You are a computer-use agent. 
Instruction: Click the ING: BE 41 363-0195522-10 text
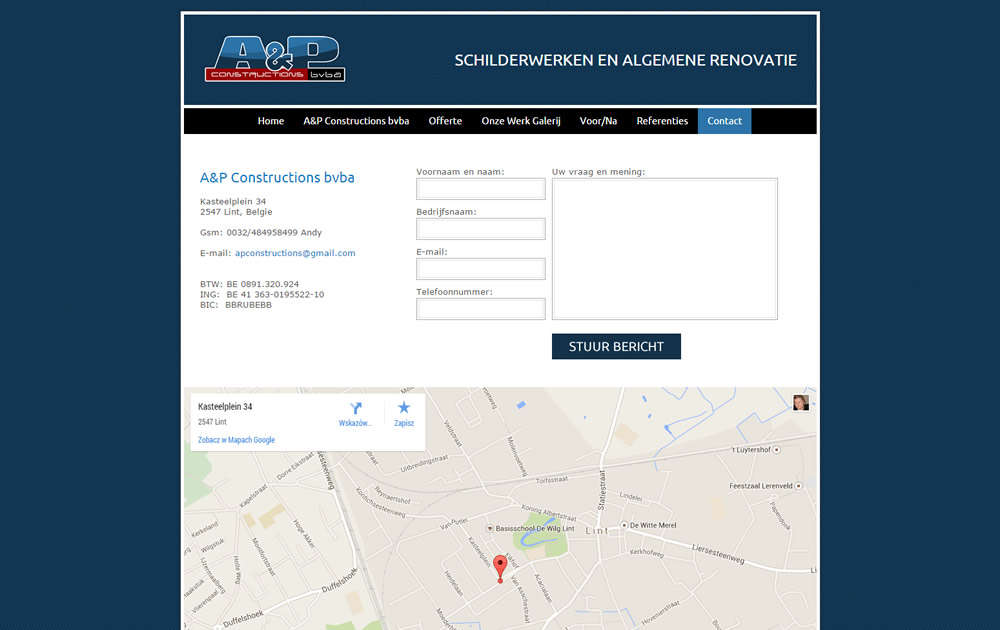pos(262,295)
